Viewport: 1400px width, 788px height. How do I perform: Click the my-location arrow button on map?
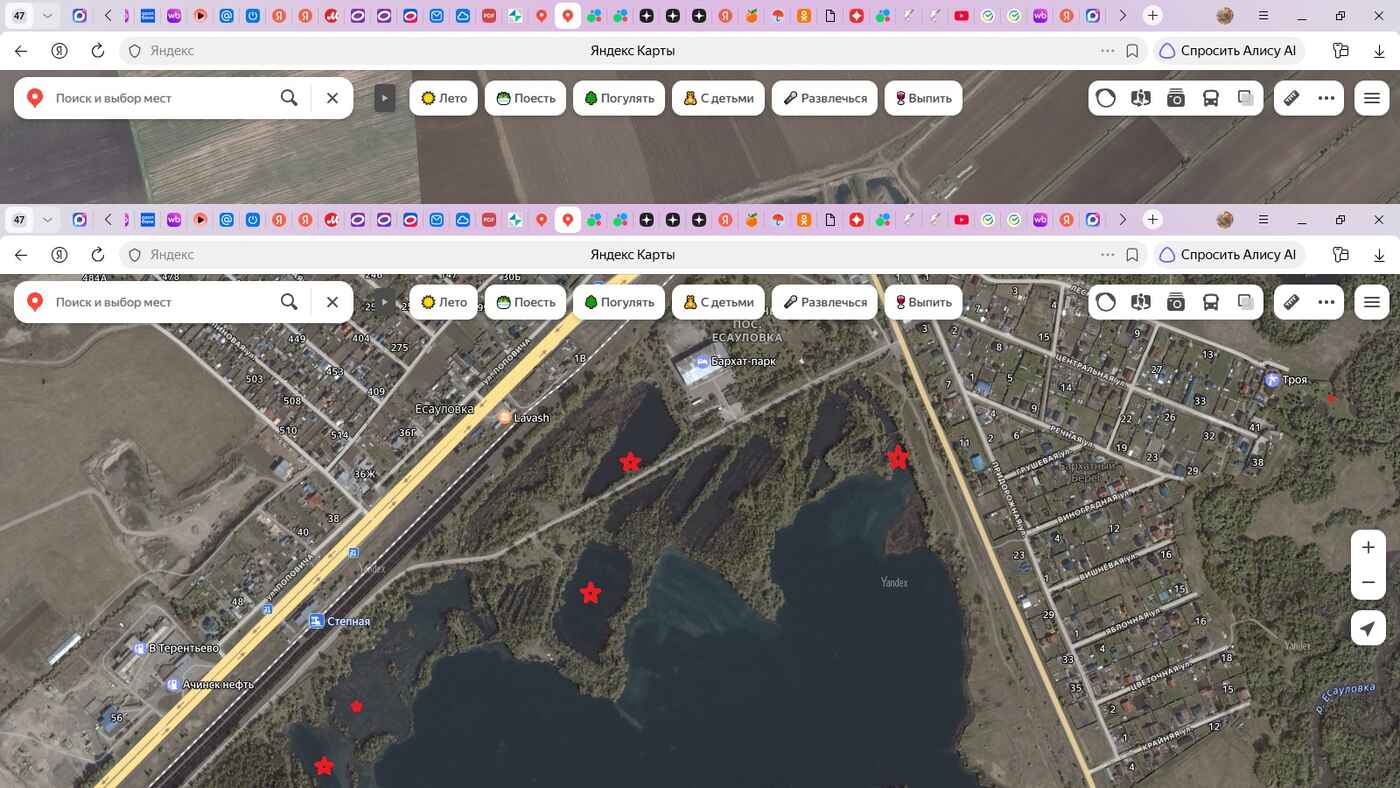(x=1368, y=628)
